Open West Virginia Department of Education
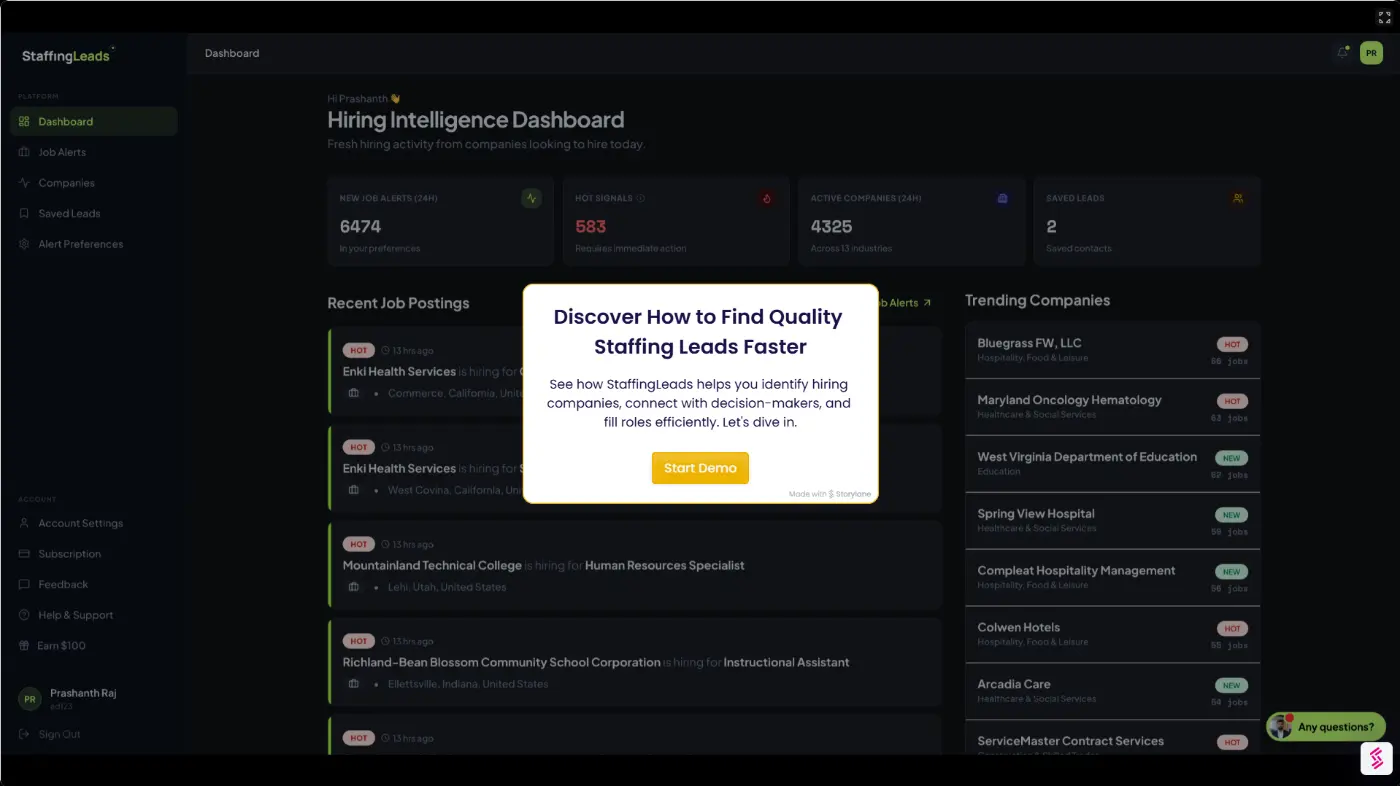 (1112, 464)
